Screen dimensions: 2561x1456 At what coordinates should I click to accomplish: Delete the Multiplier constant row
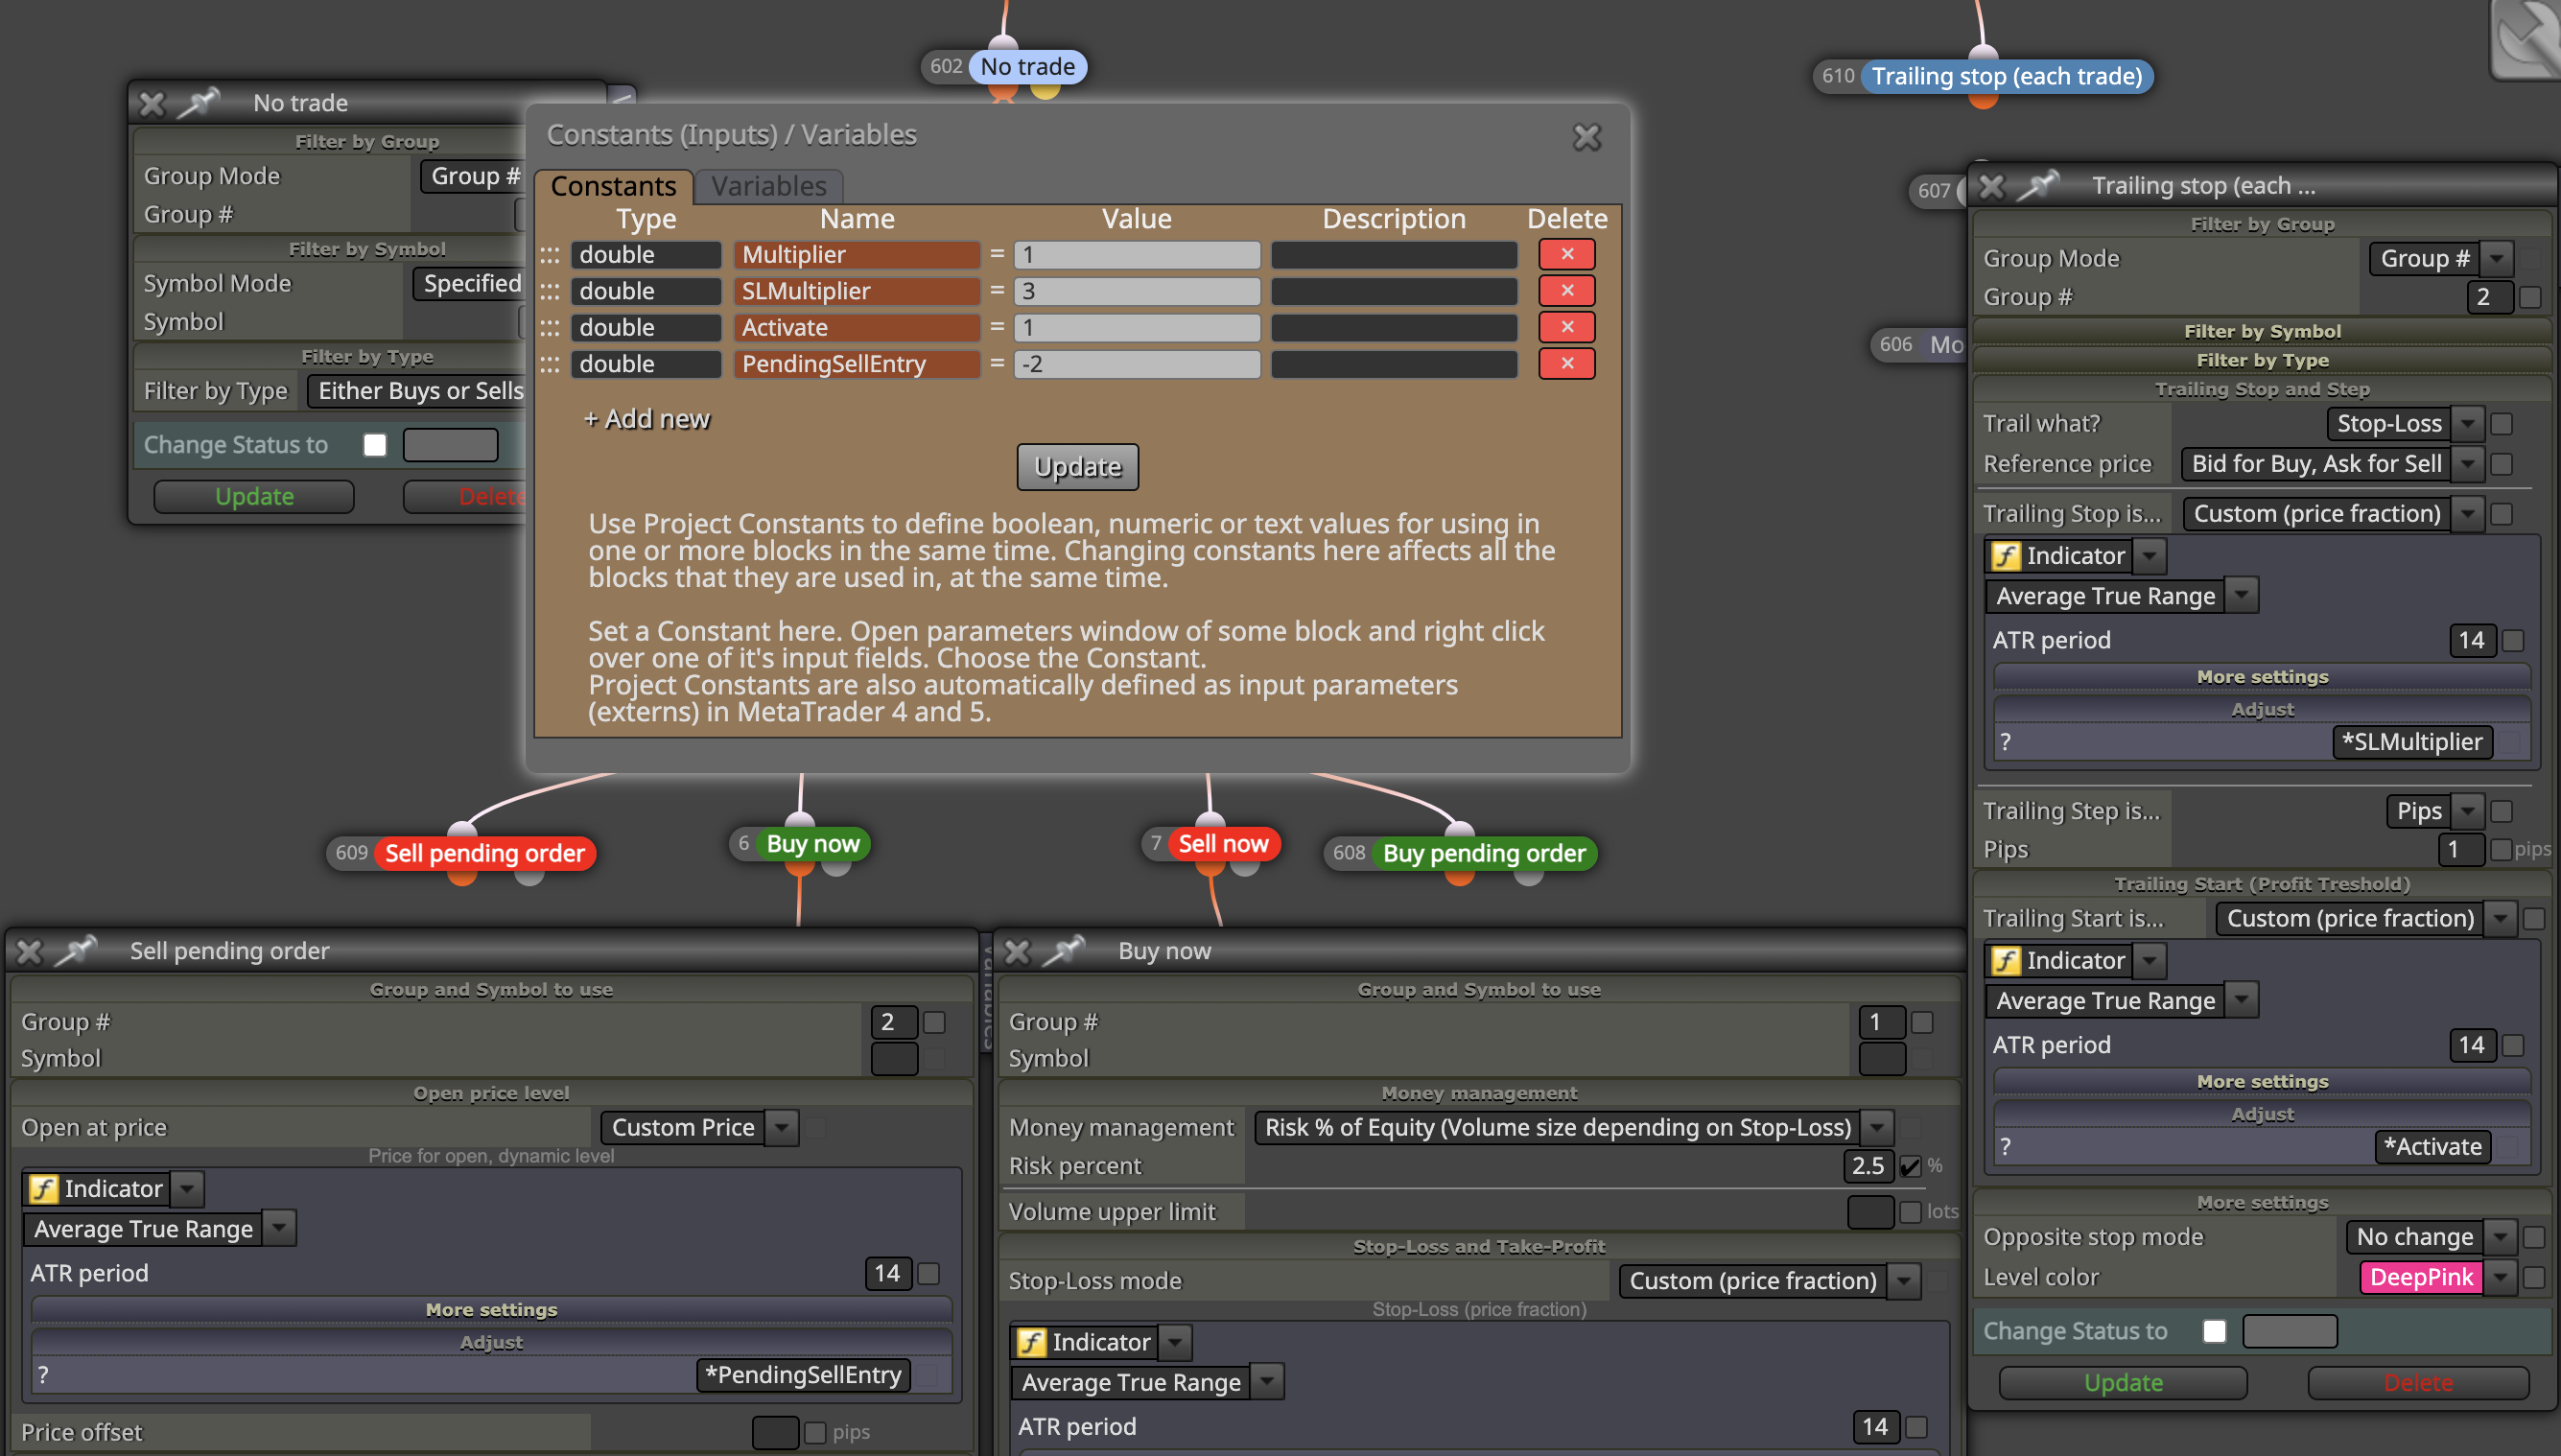click(1566, 255)
